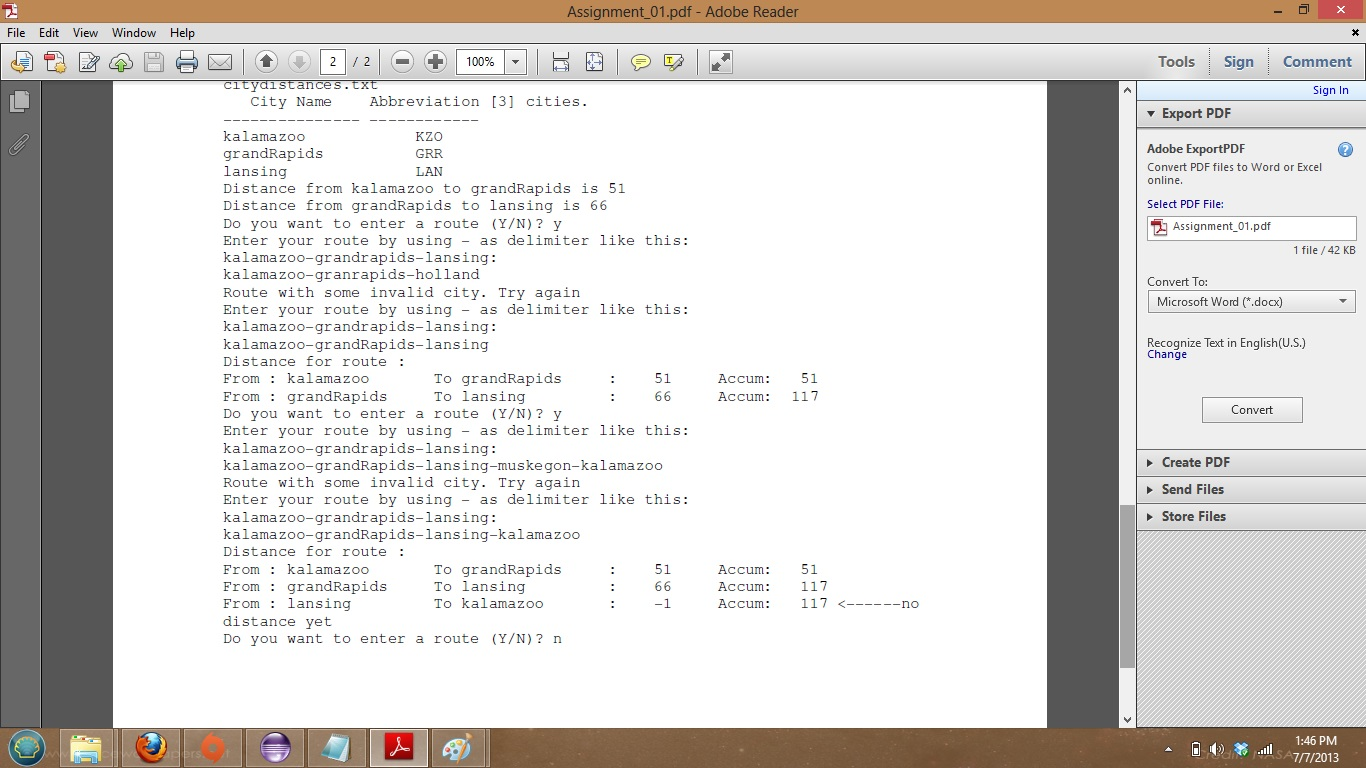Click the line 'kalamazoo-grandRapids-lansing-muskegon-kalamazoo'
1366x768 pixels.
coord(442,466)
